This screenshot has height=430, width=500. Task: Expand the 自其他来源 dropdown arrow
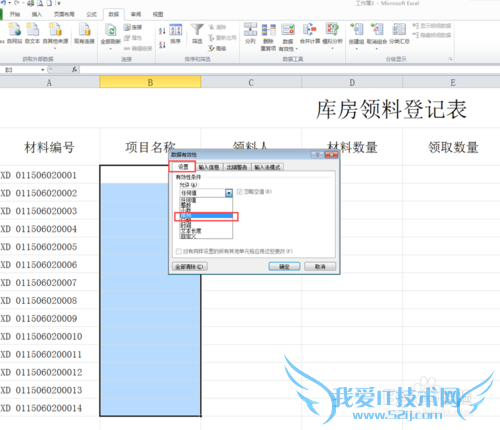(x=55, y=49)
